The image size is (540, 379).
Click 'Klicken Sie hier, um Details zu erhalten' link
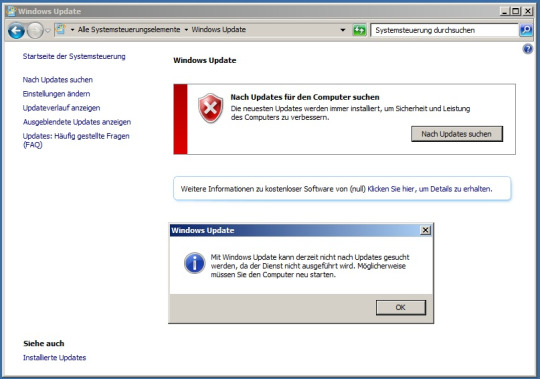pyautogui.click(x=430, y=189)
